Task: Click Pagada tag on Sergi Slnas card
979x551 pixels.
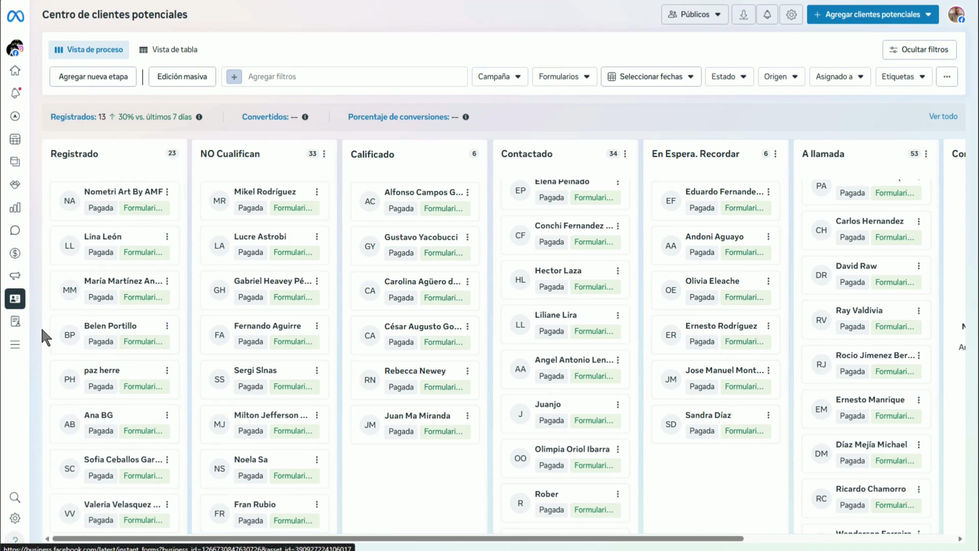Action: [x=250, y=387]
